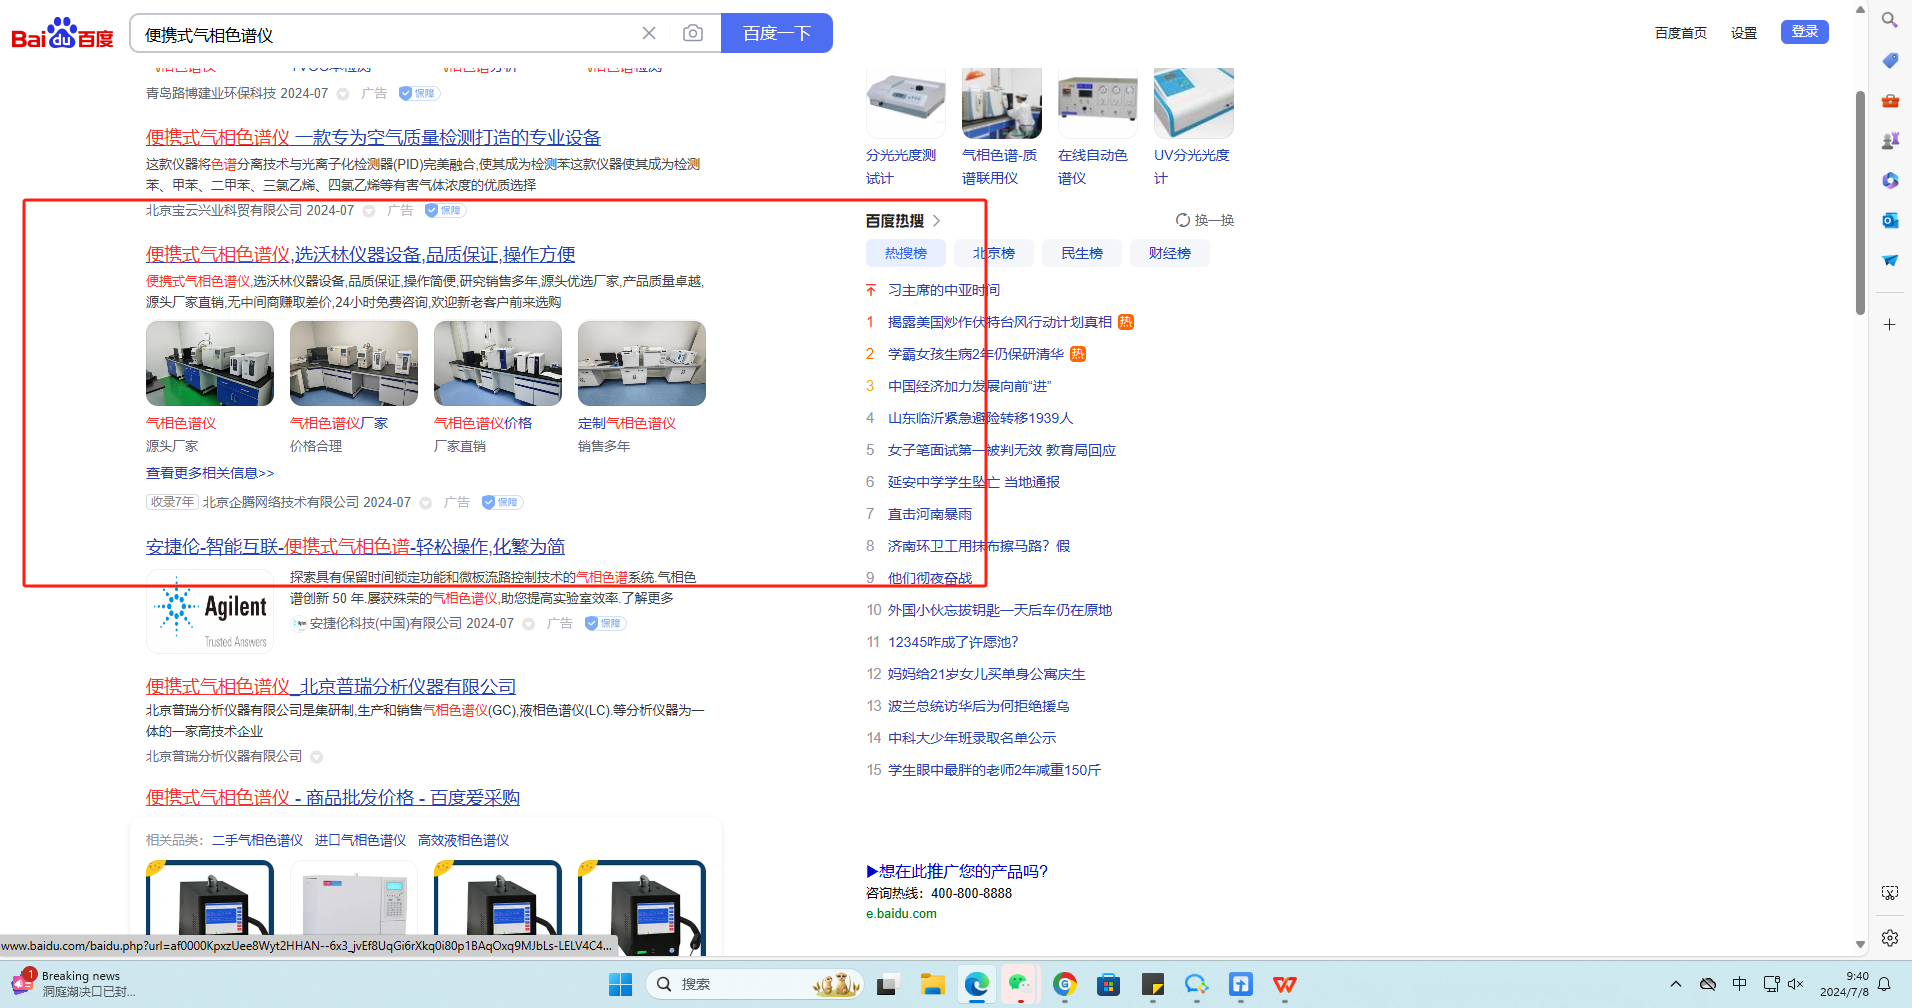Refresh hot search list with 换一换
This screenshot has width=1912, height=1008.
[1205, 220]
